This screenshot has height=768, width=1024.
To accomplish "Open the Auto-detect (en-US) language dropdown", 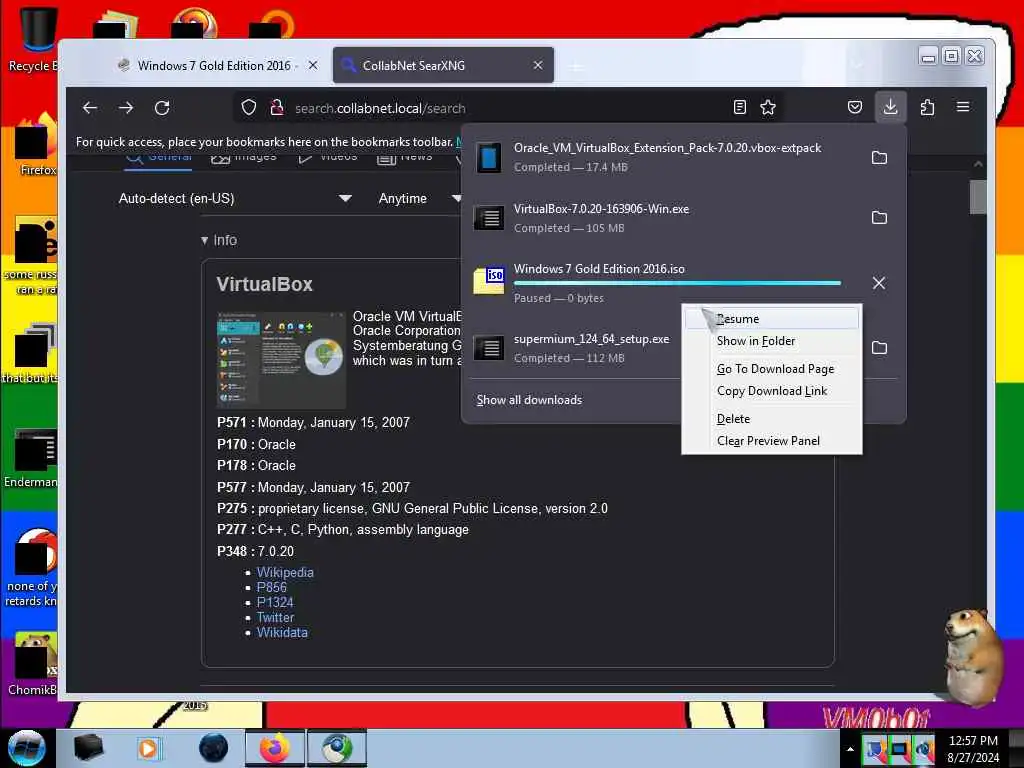I will [x=235, y=199].
